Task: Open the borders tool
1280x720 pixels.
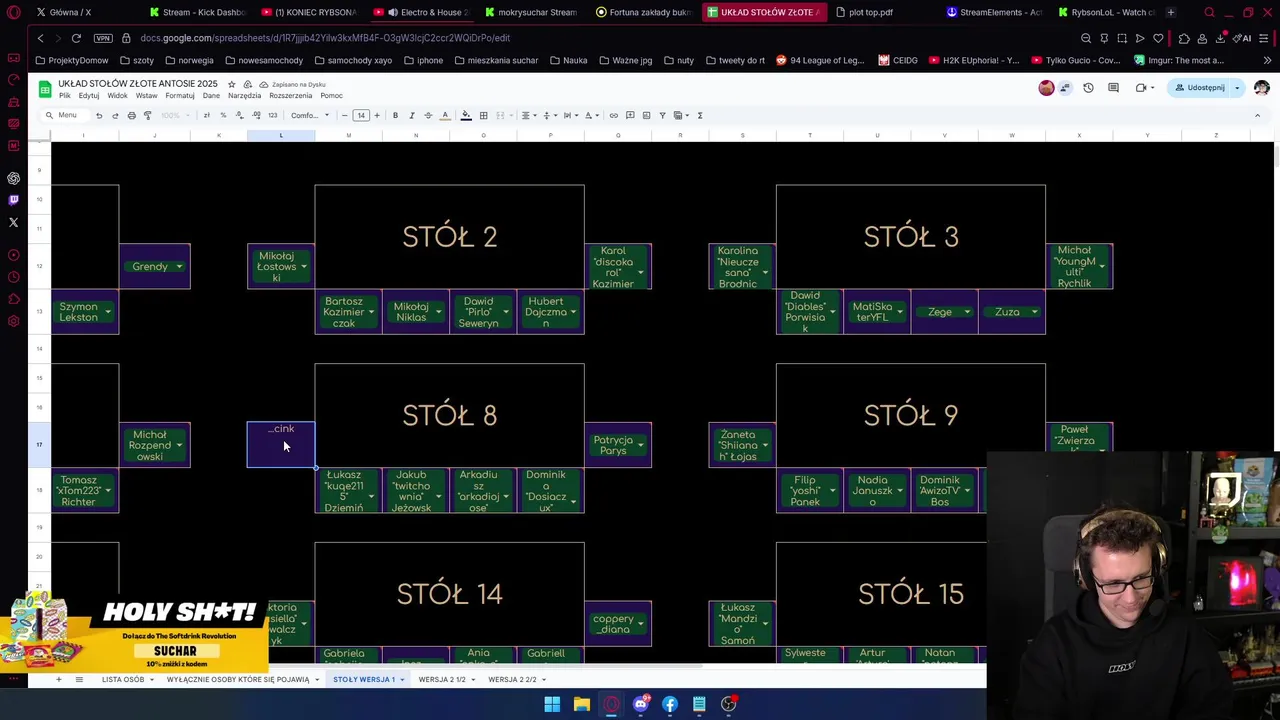Action: pos(483,115)
